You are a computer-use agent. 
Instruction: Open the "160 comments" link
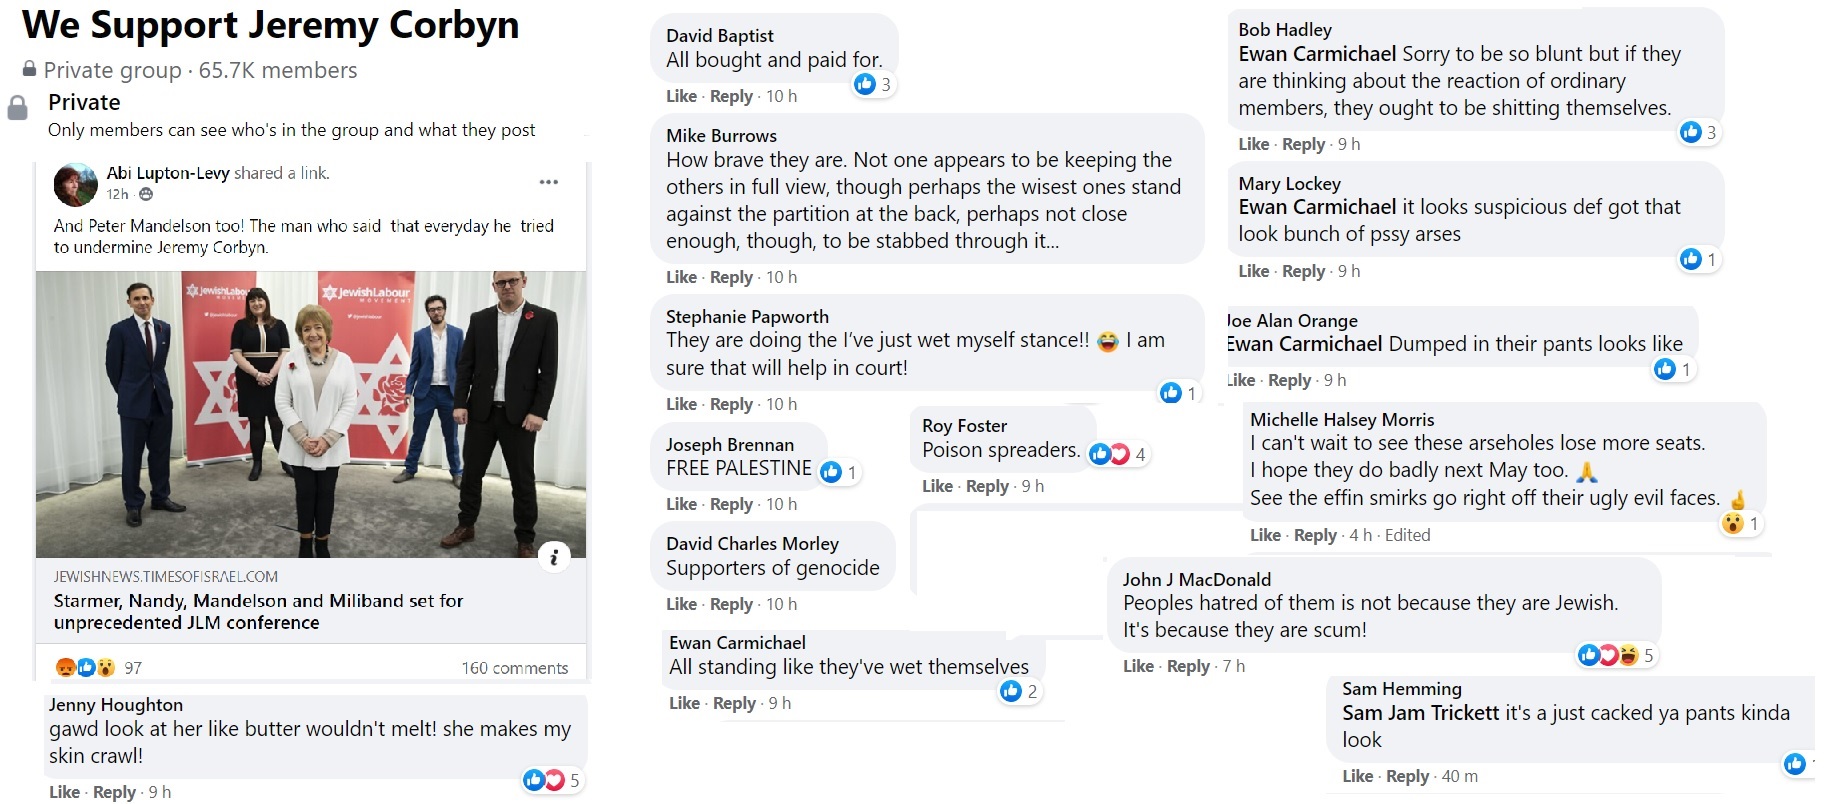(514, 668)
